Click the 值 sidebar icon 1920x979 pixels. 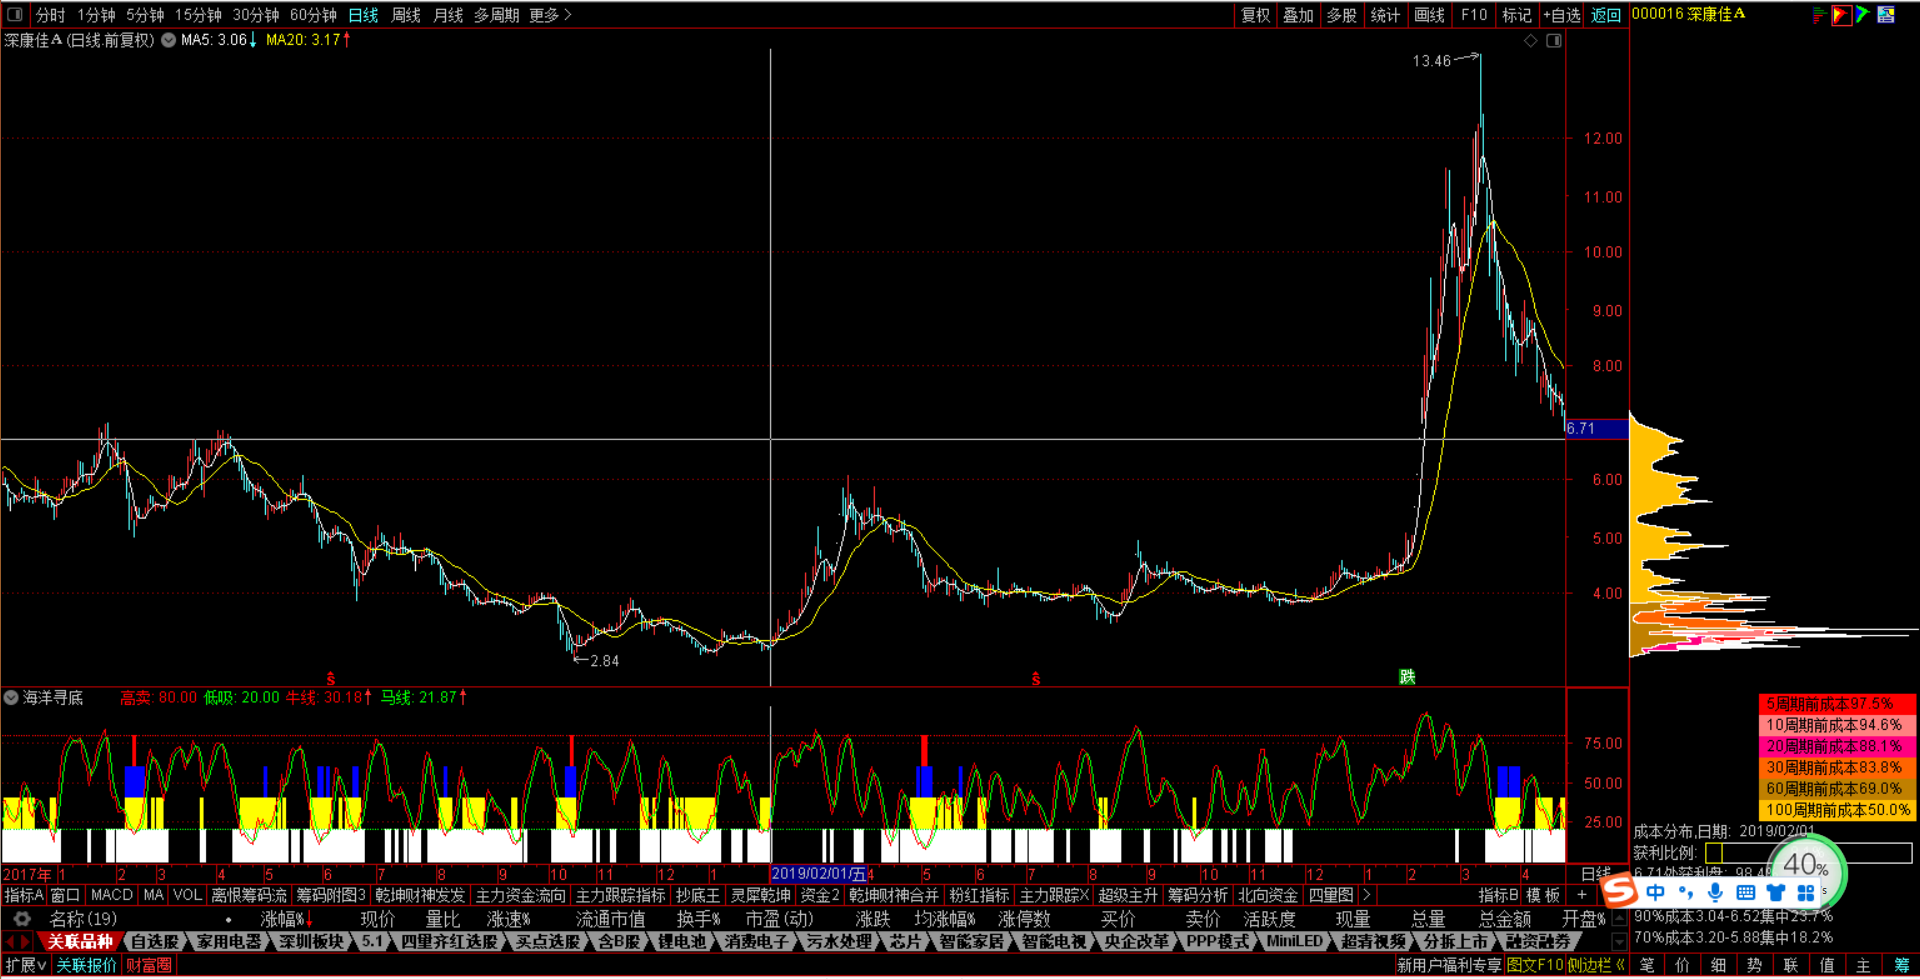click(1826, 965)
